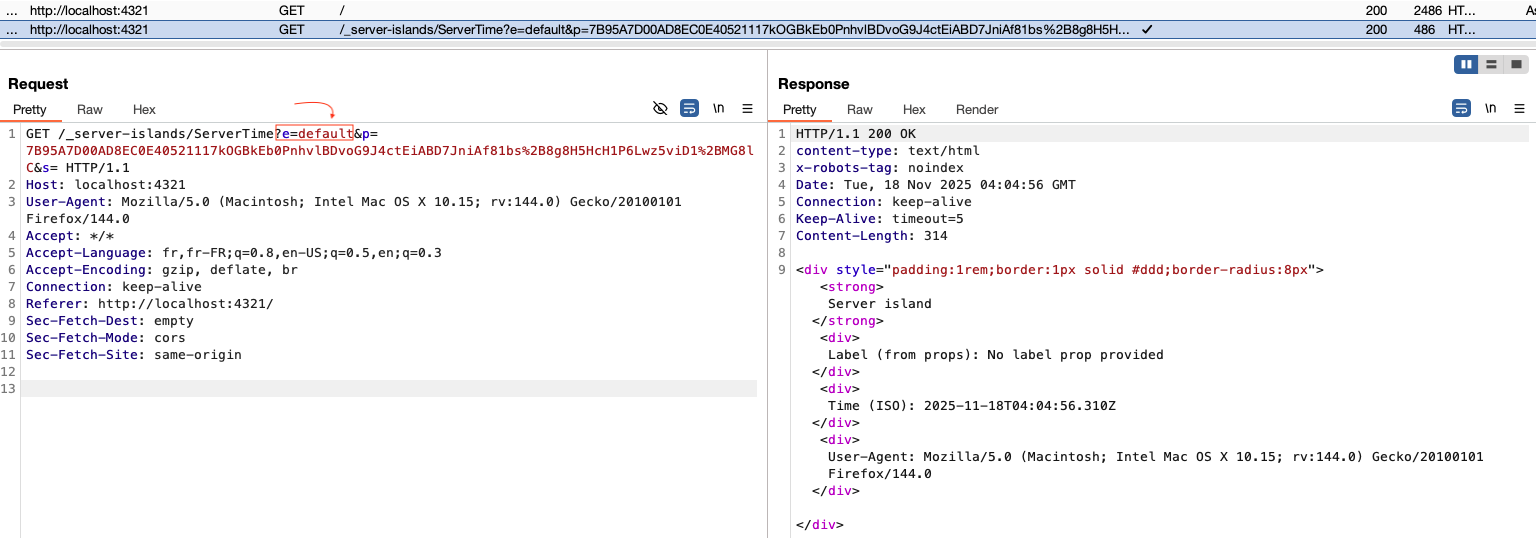1536x538 pixels.
Task: Toggle the eye-slash visibility icon in Request panel
Action: click(x=660, y=108)
